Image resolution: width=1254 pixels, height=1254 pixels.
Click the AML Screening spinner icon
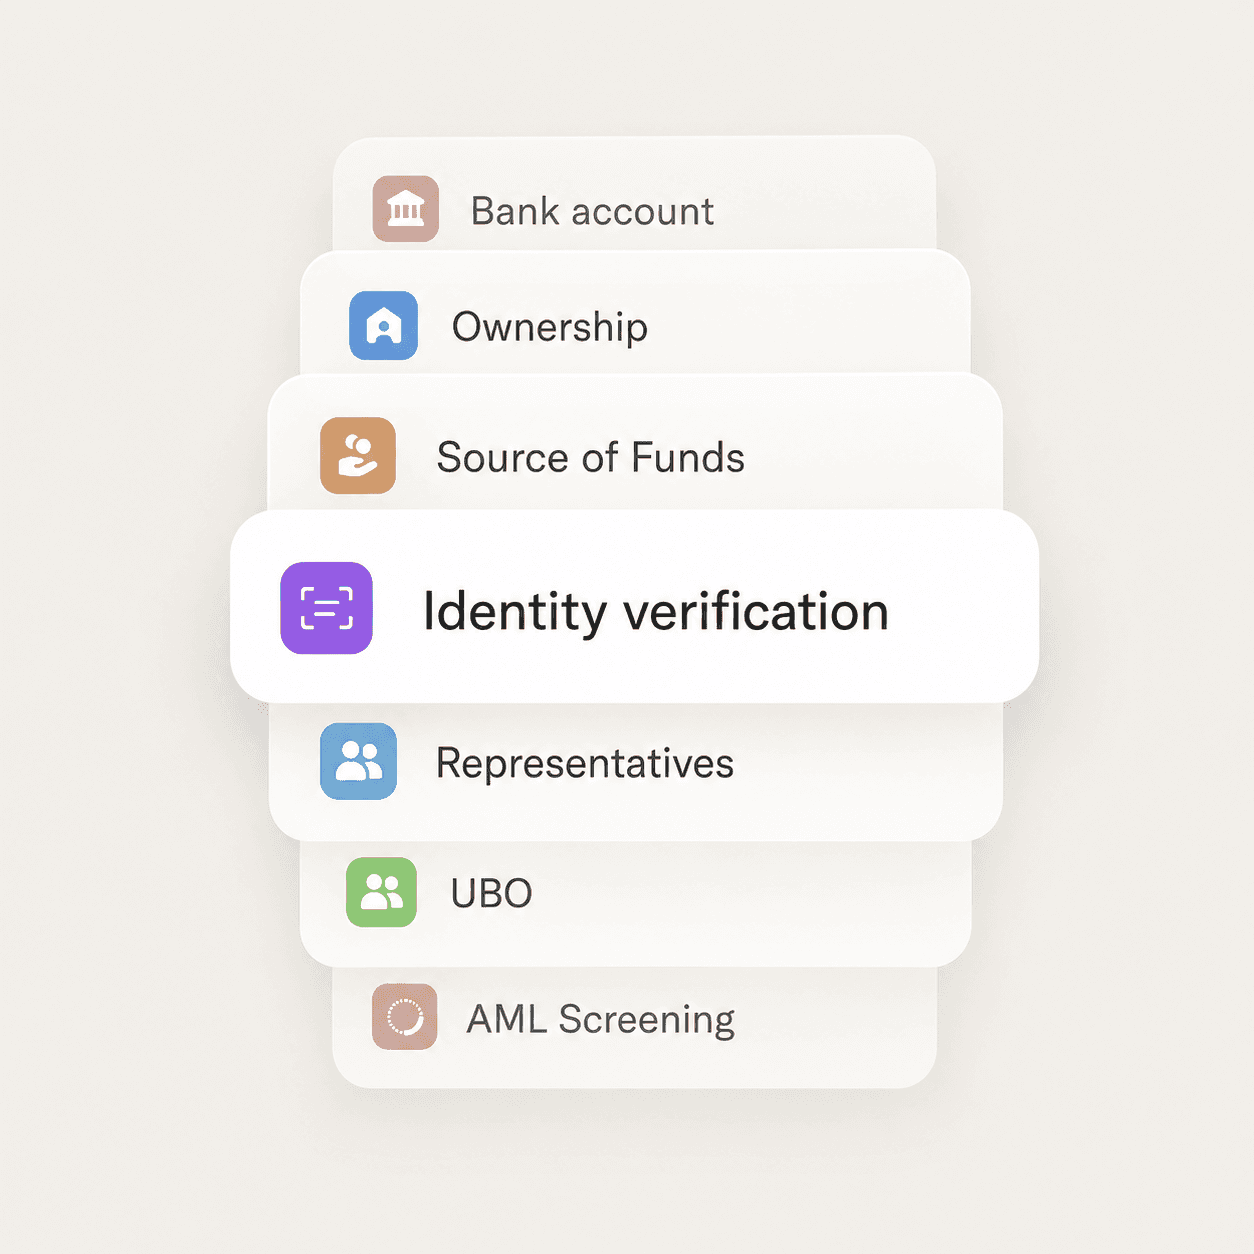(x=405, y=1017)
